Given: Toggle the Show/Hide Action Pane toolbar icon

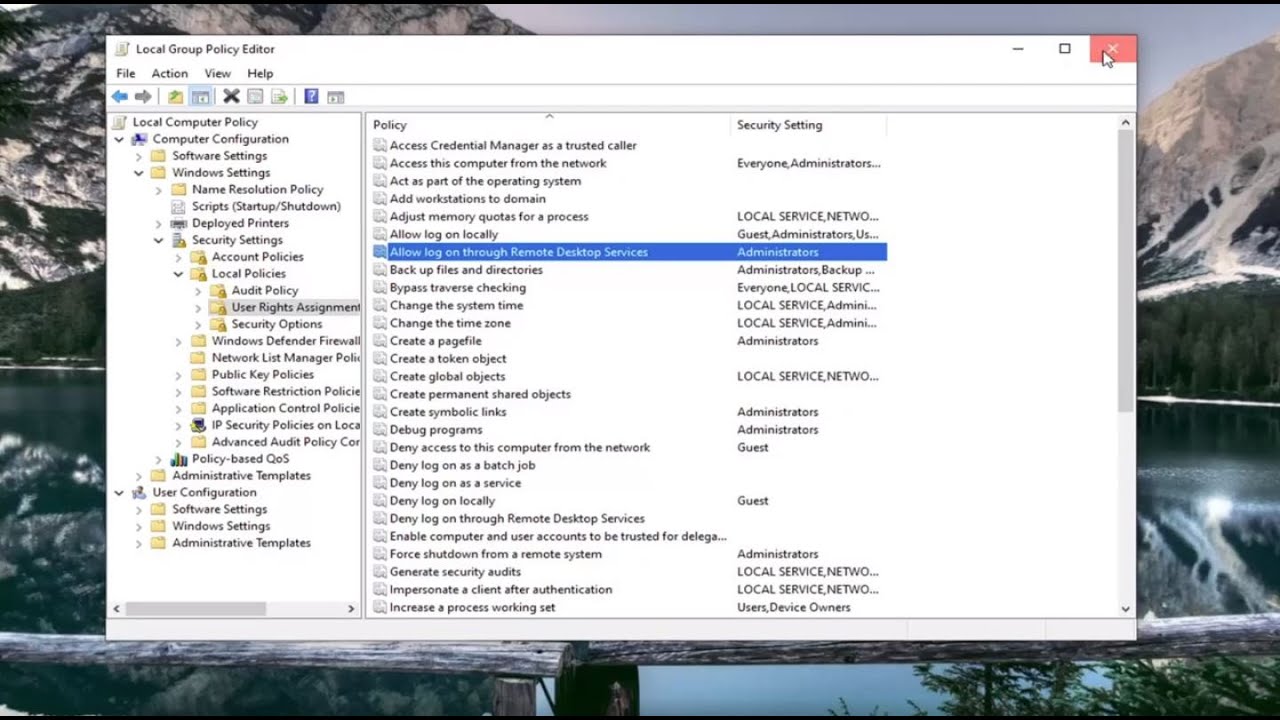Looking at the screenshot, I should coord(336,97).
